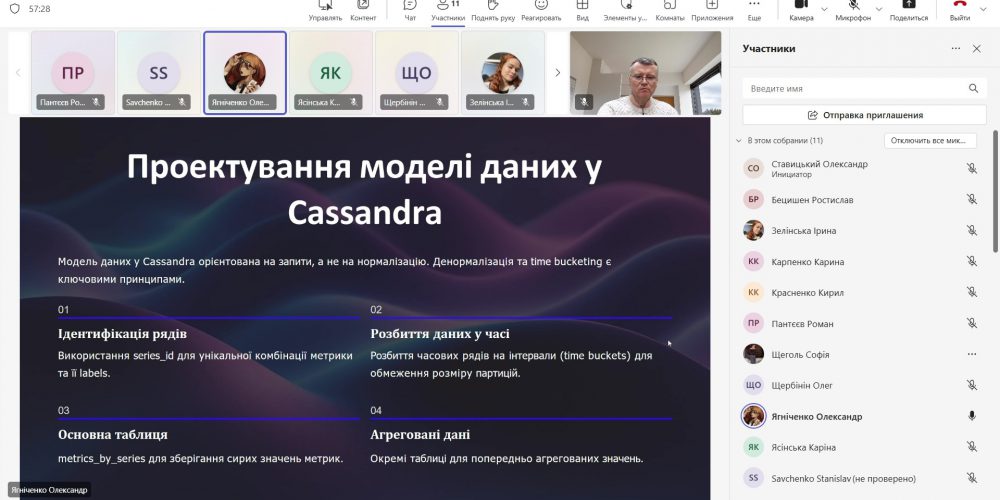Screen dimensions: 1000x500
Task: Select Щербінін video tile with ЩО avatar
Action: (416, 72)
